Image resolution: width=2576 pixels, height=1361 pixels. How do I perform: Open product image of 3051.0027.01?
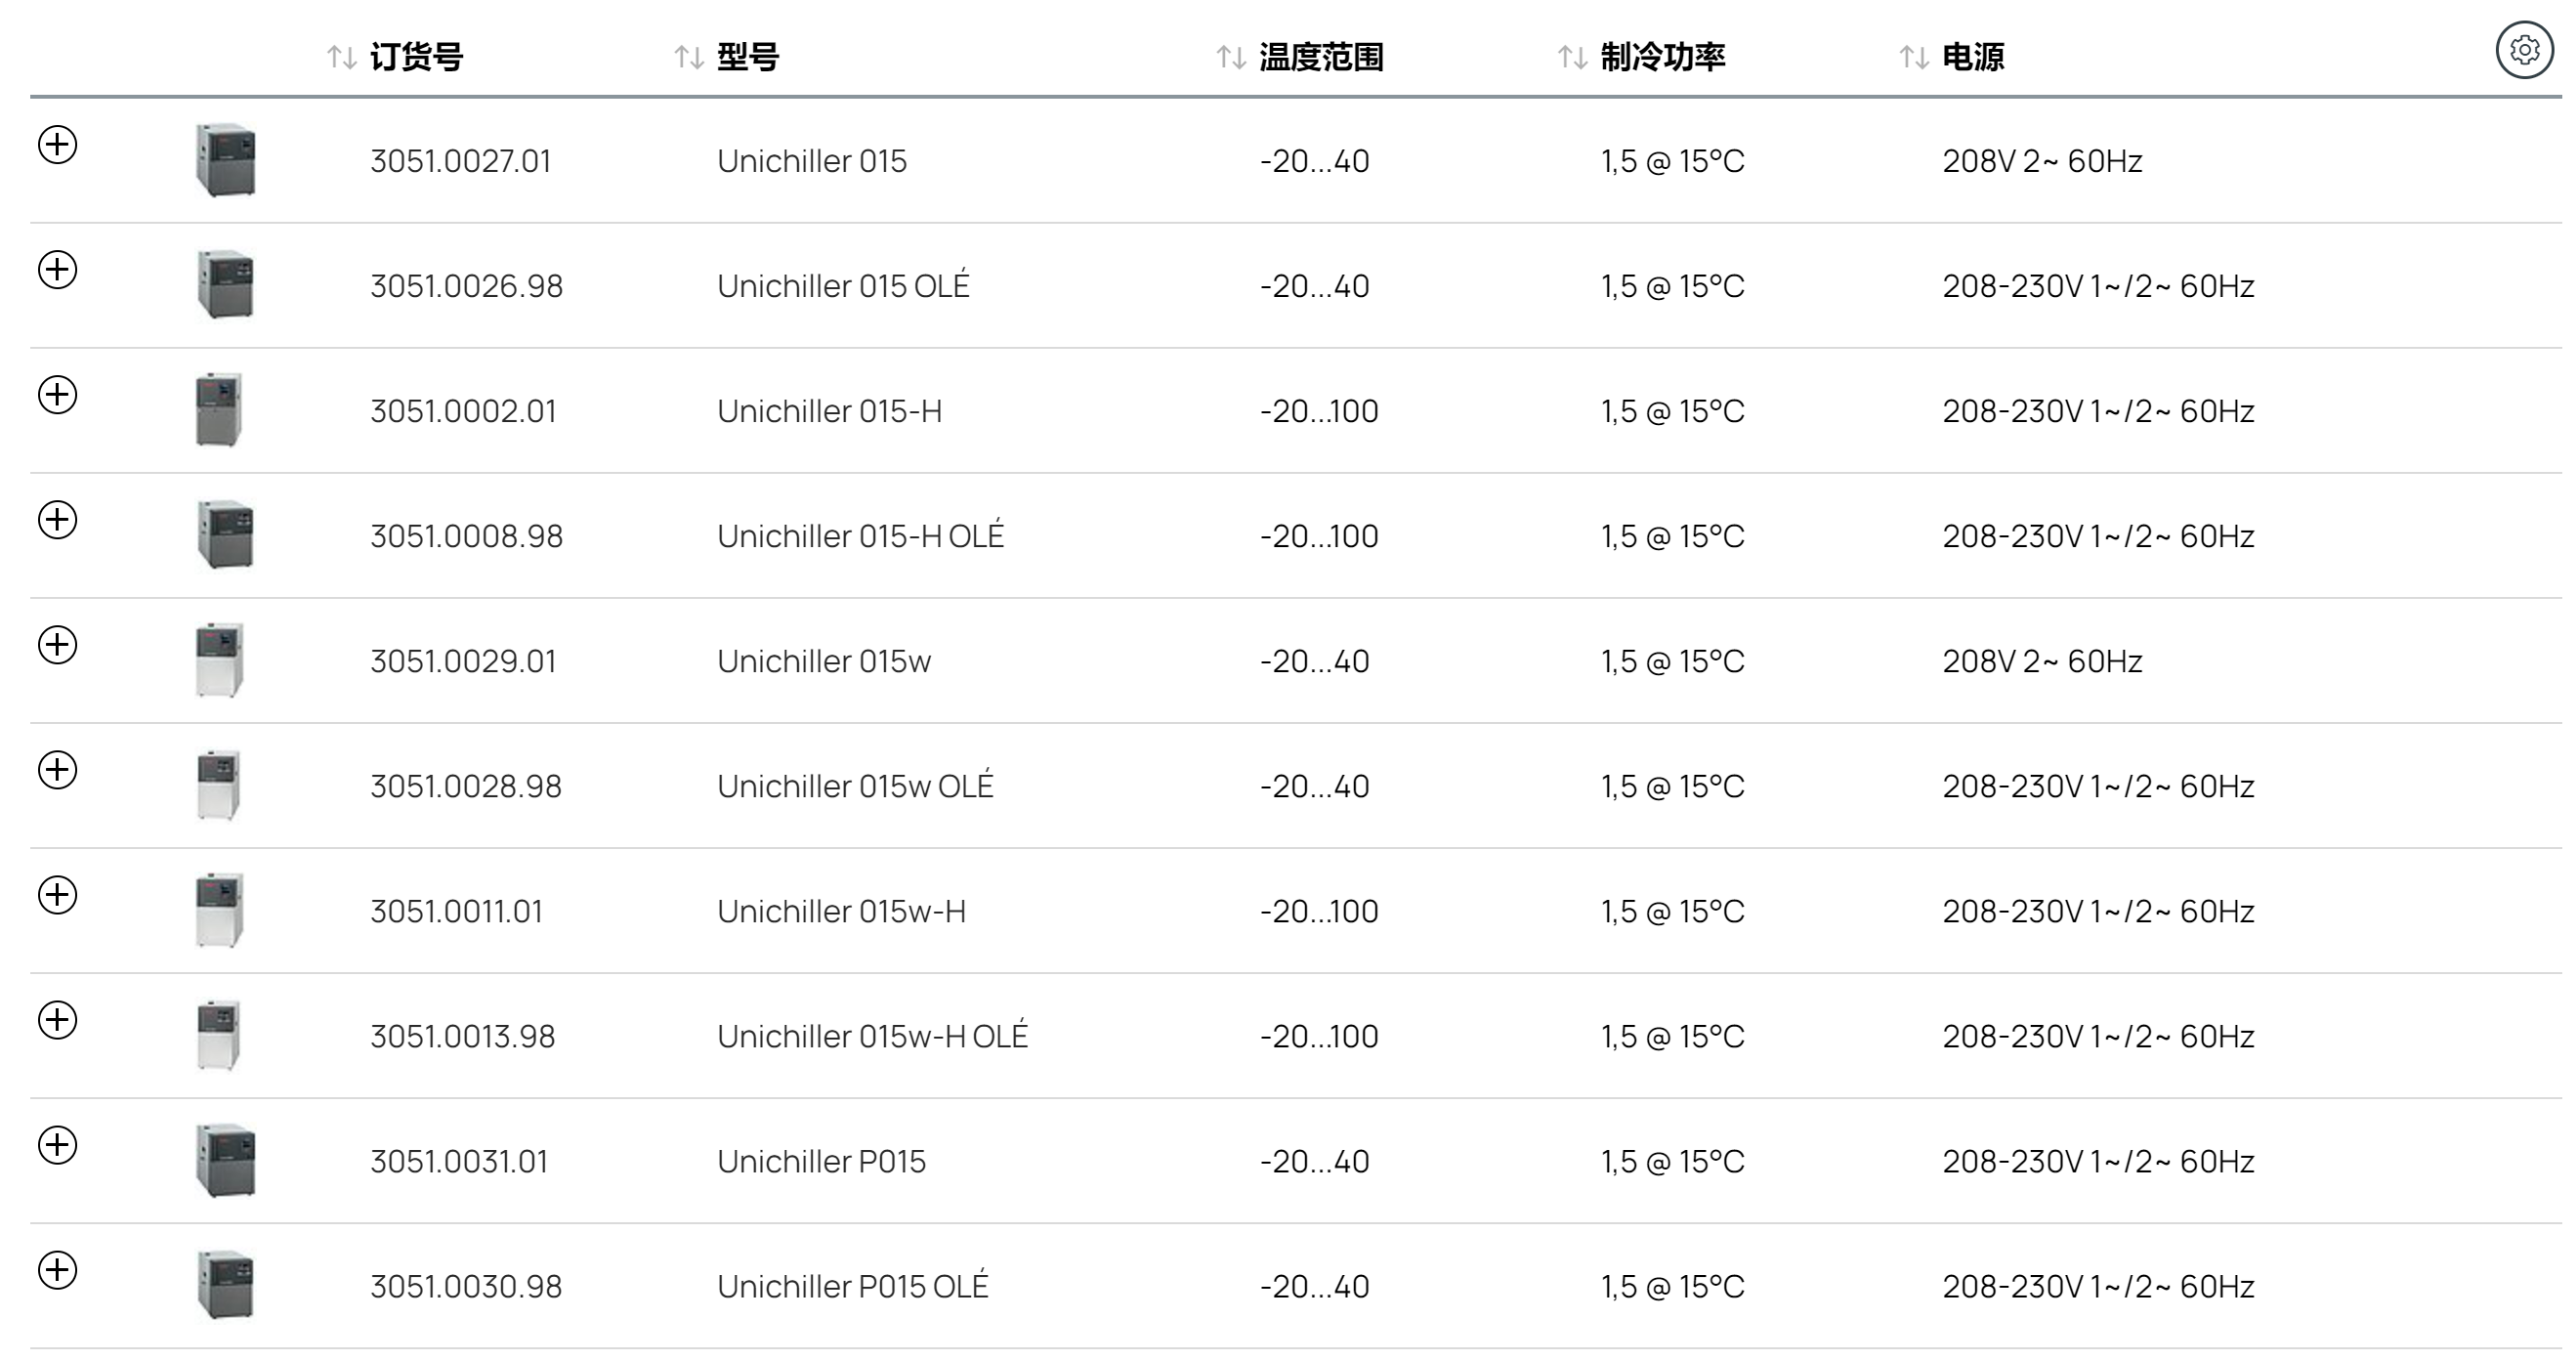click(x=225, y=160)
